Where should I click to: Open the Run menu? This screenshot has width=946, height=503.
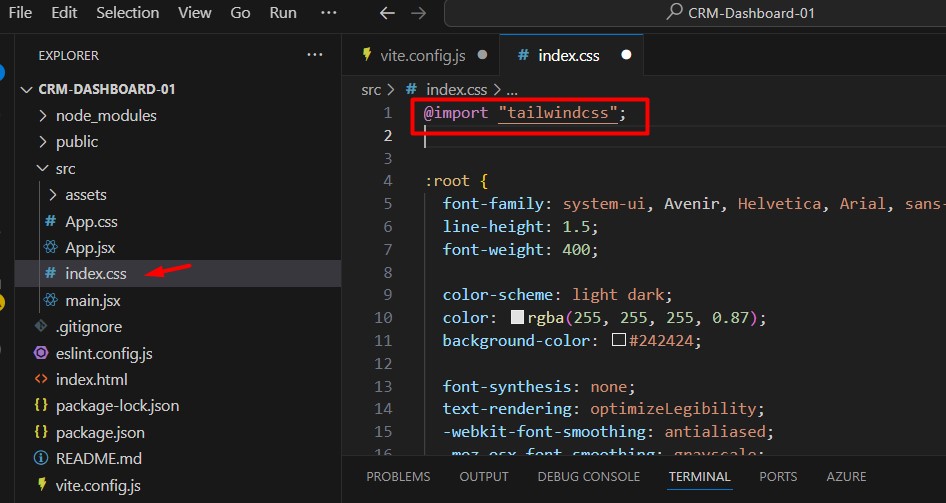[283, 13]
